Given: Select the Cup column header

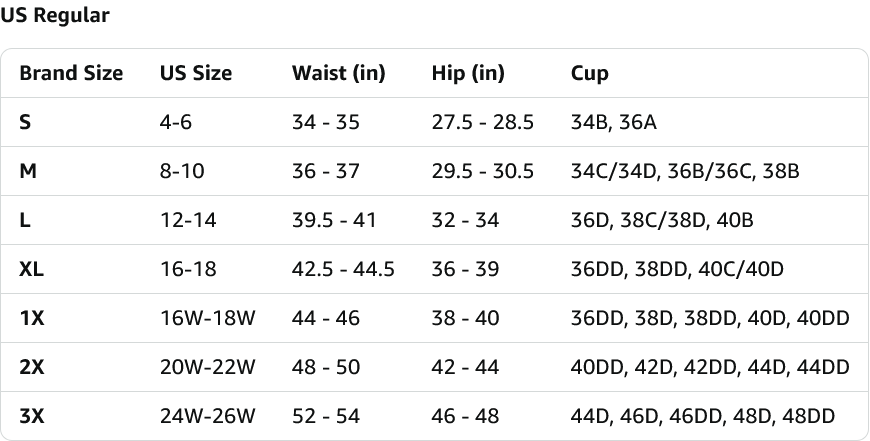Looking at the screenshot, I should pos(589,74).
